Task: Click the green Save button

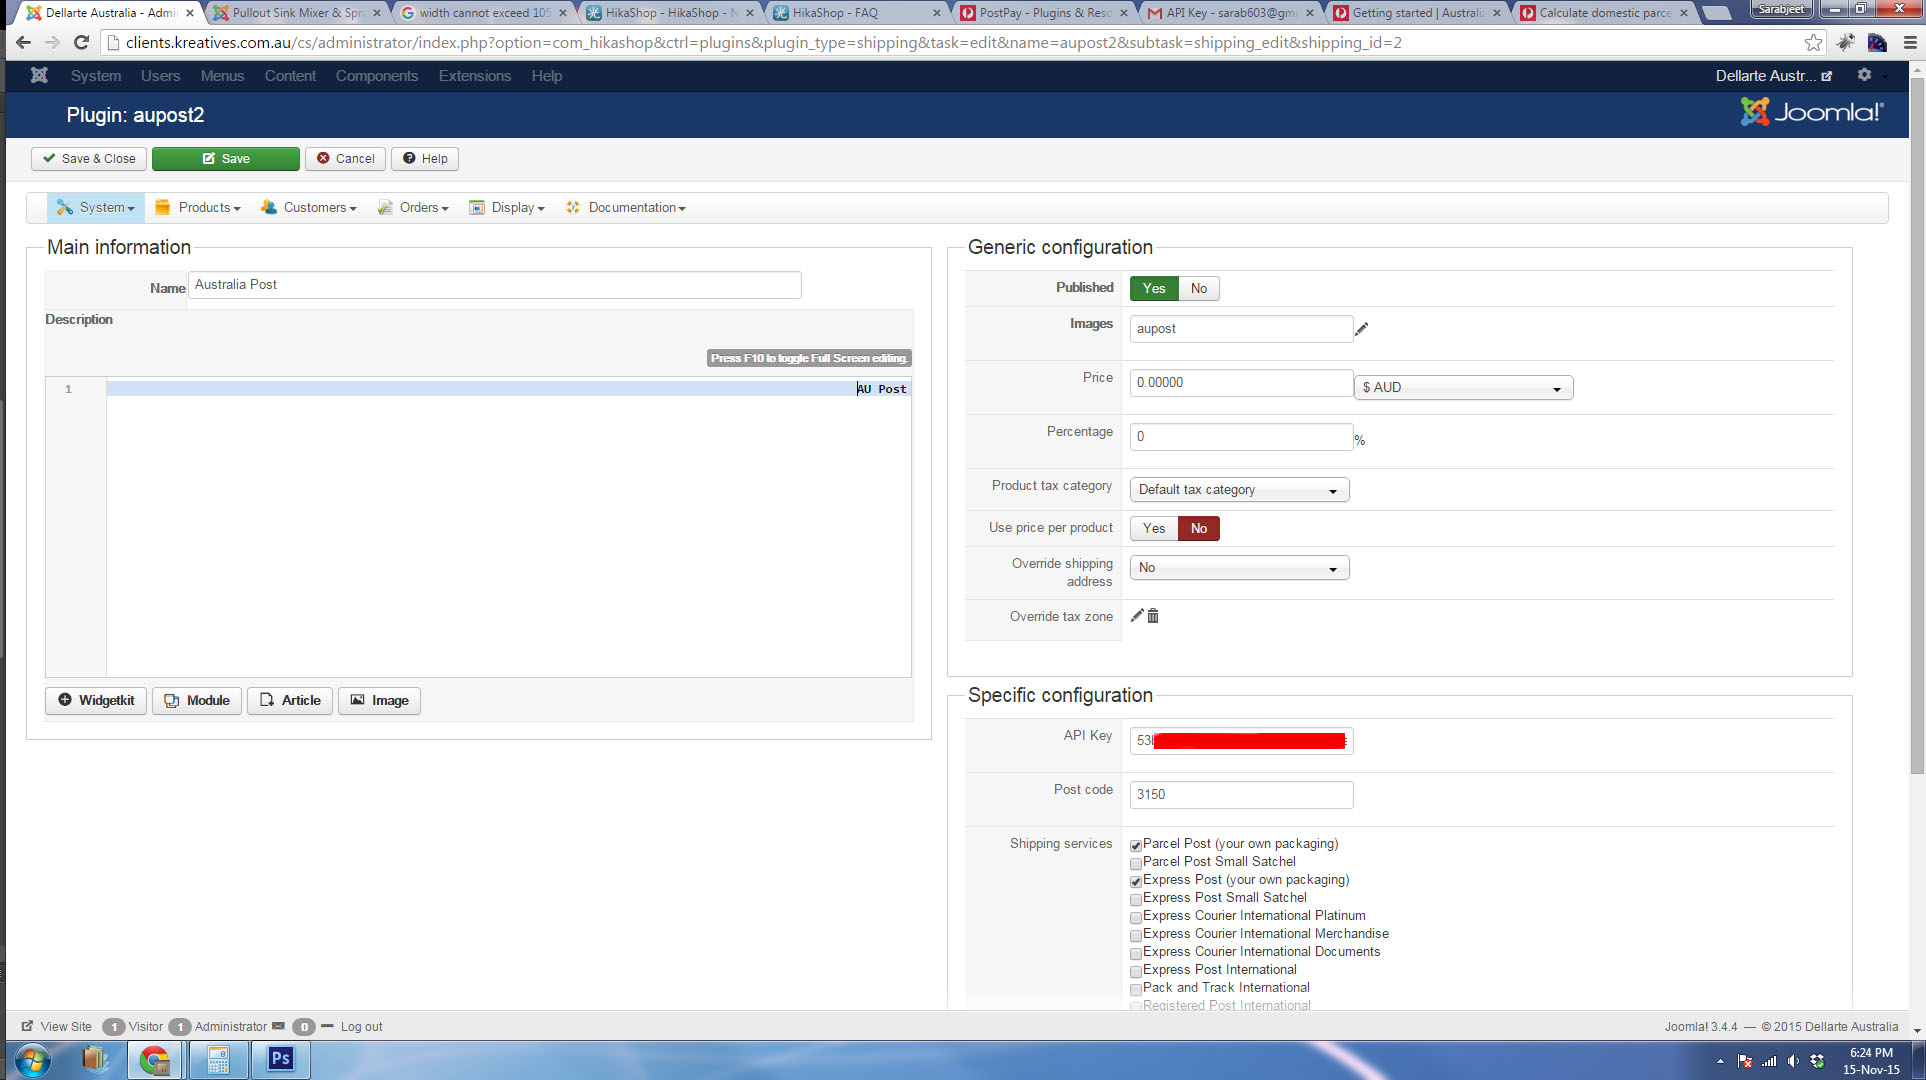Action: pyautogui.click(x=226, y=159)
